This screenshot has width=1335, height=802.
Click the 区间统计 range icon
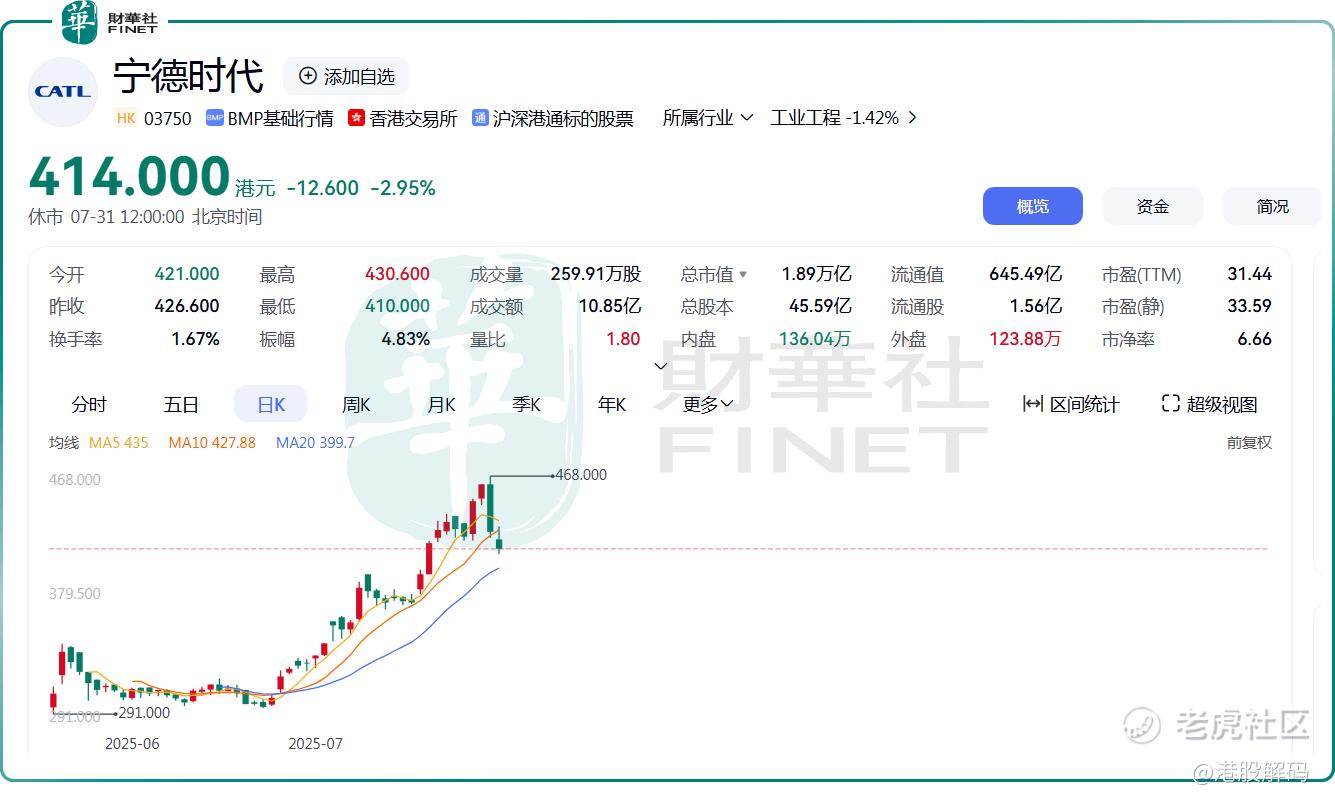coord(1033,404)
